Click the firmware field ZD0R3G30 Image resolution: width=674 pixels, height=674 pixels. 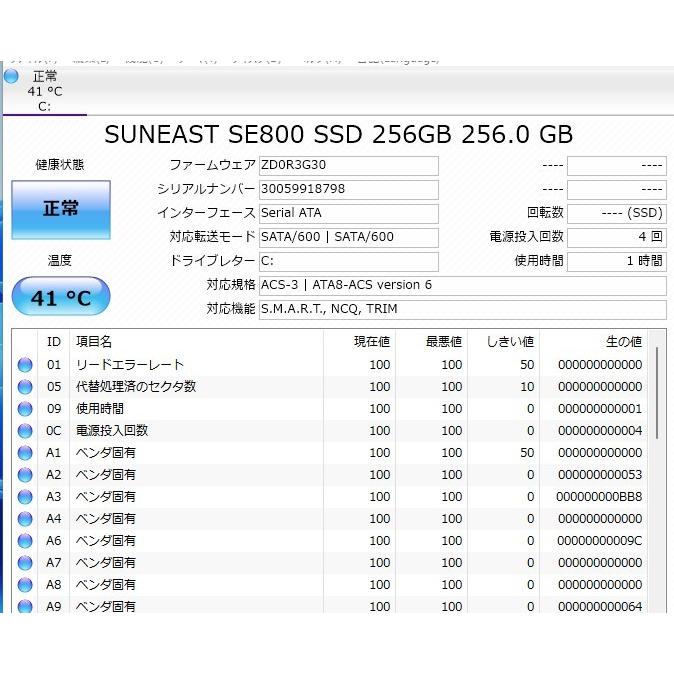349,165
